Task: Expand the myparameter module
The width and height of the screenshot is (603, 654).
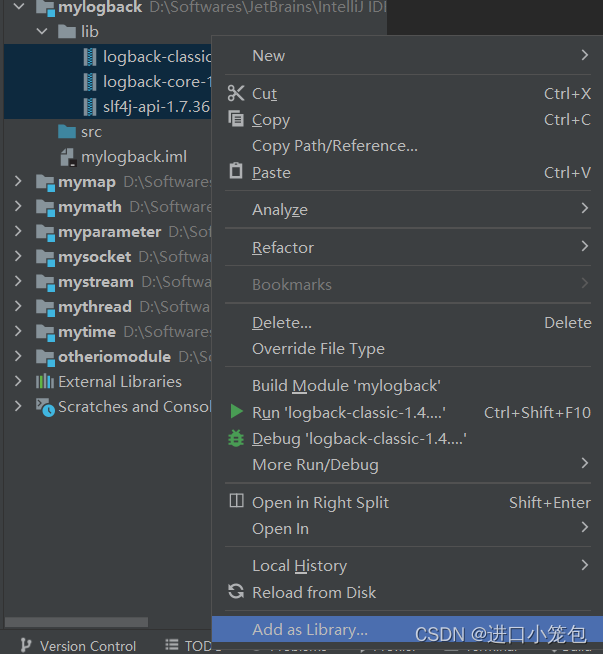Action: [18, 231]
